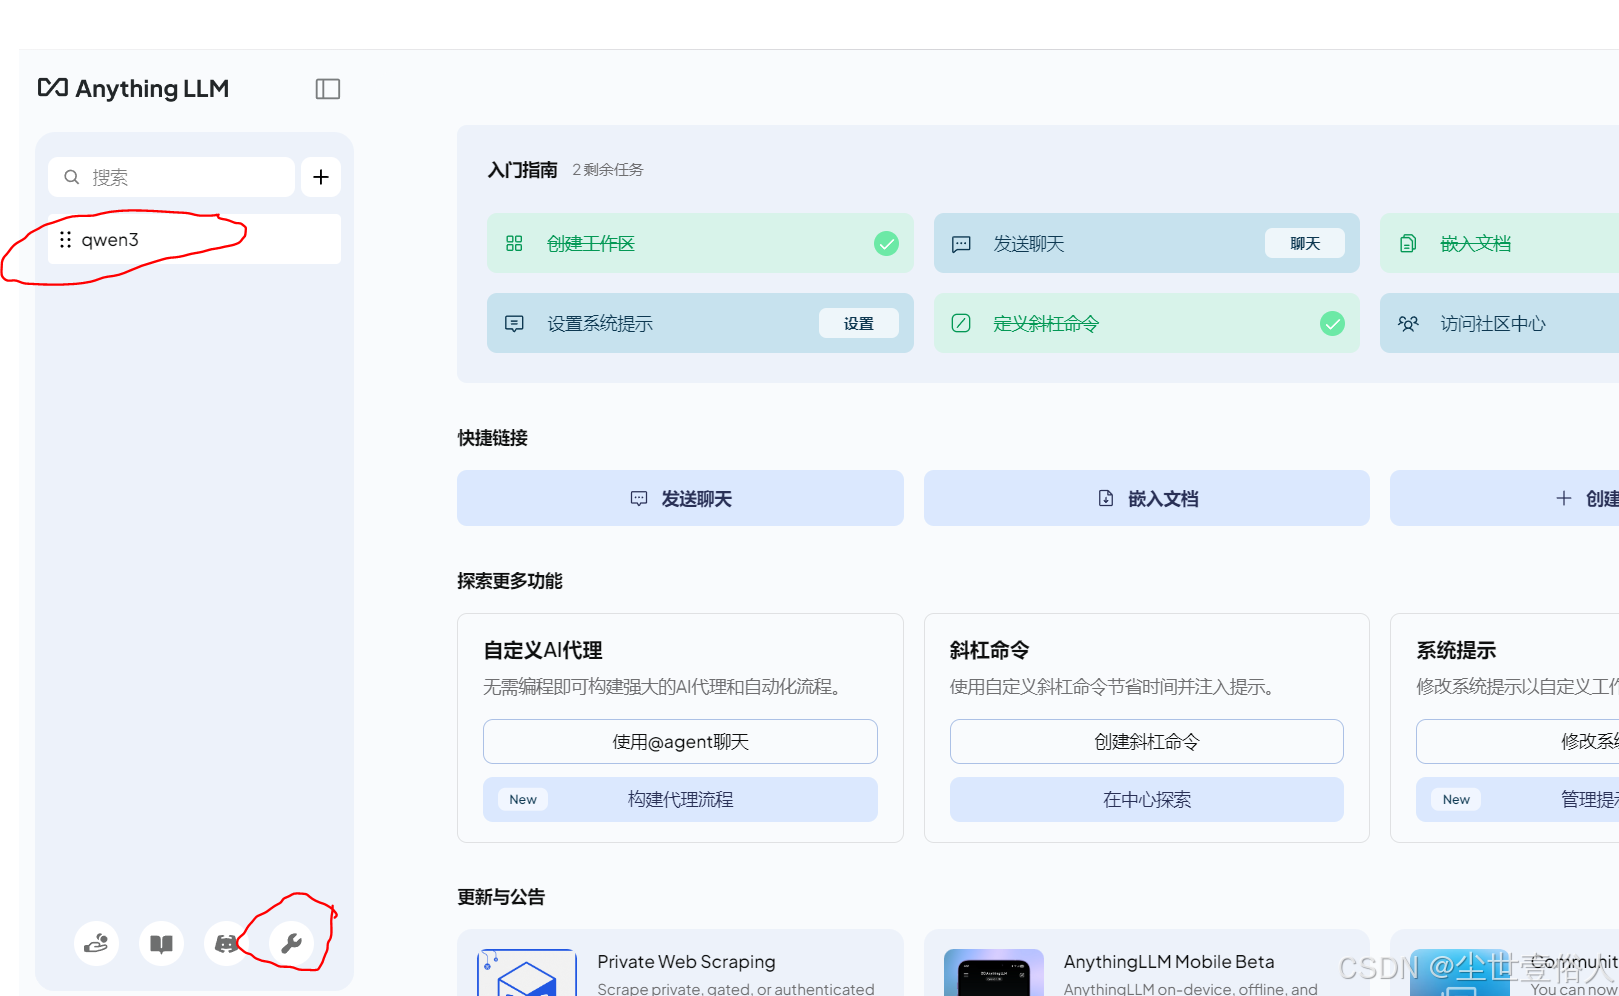Open the documentation book icon
The height and width of the screenshot is (996, 1619).
pyautogui.click(x=161, y=943)
